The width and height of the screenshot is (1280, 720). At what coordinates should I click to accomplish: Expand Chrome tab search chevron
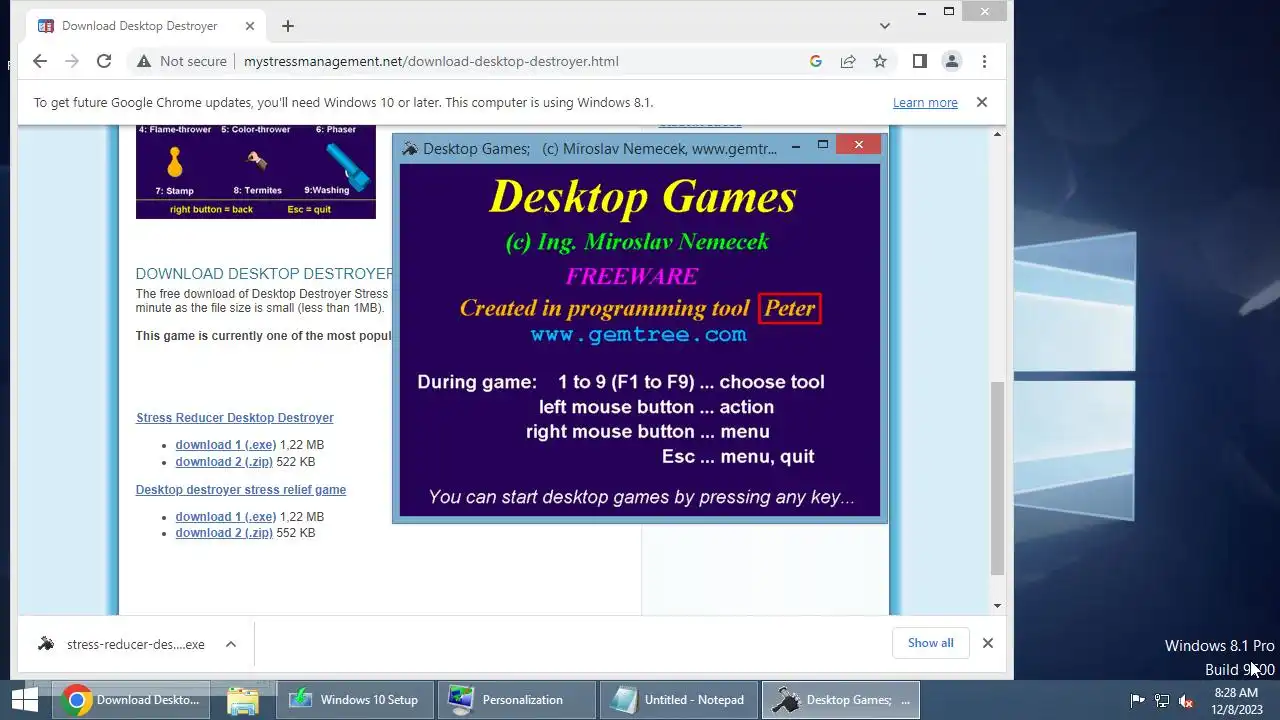click(885, 26)
